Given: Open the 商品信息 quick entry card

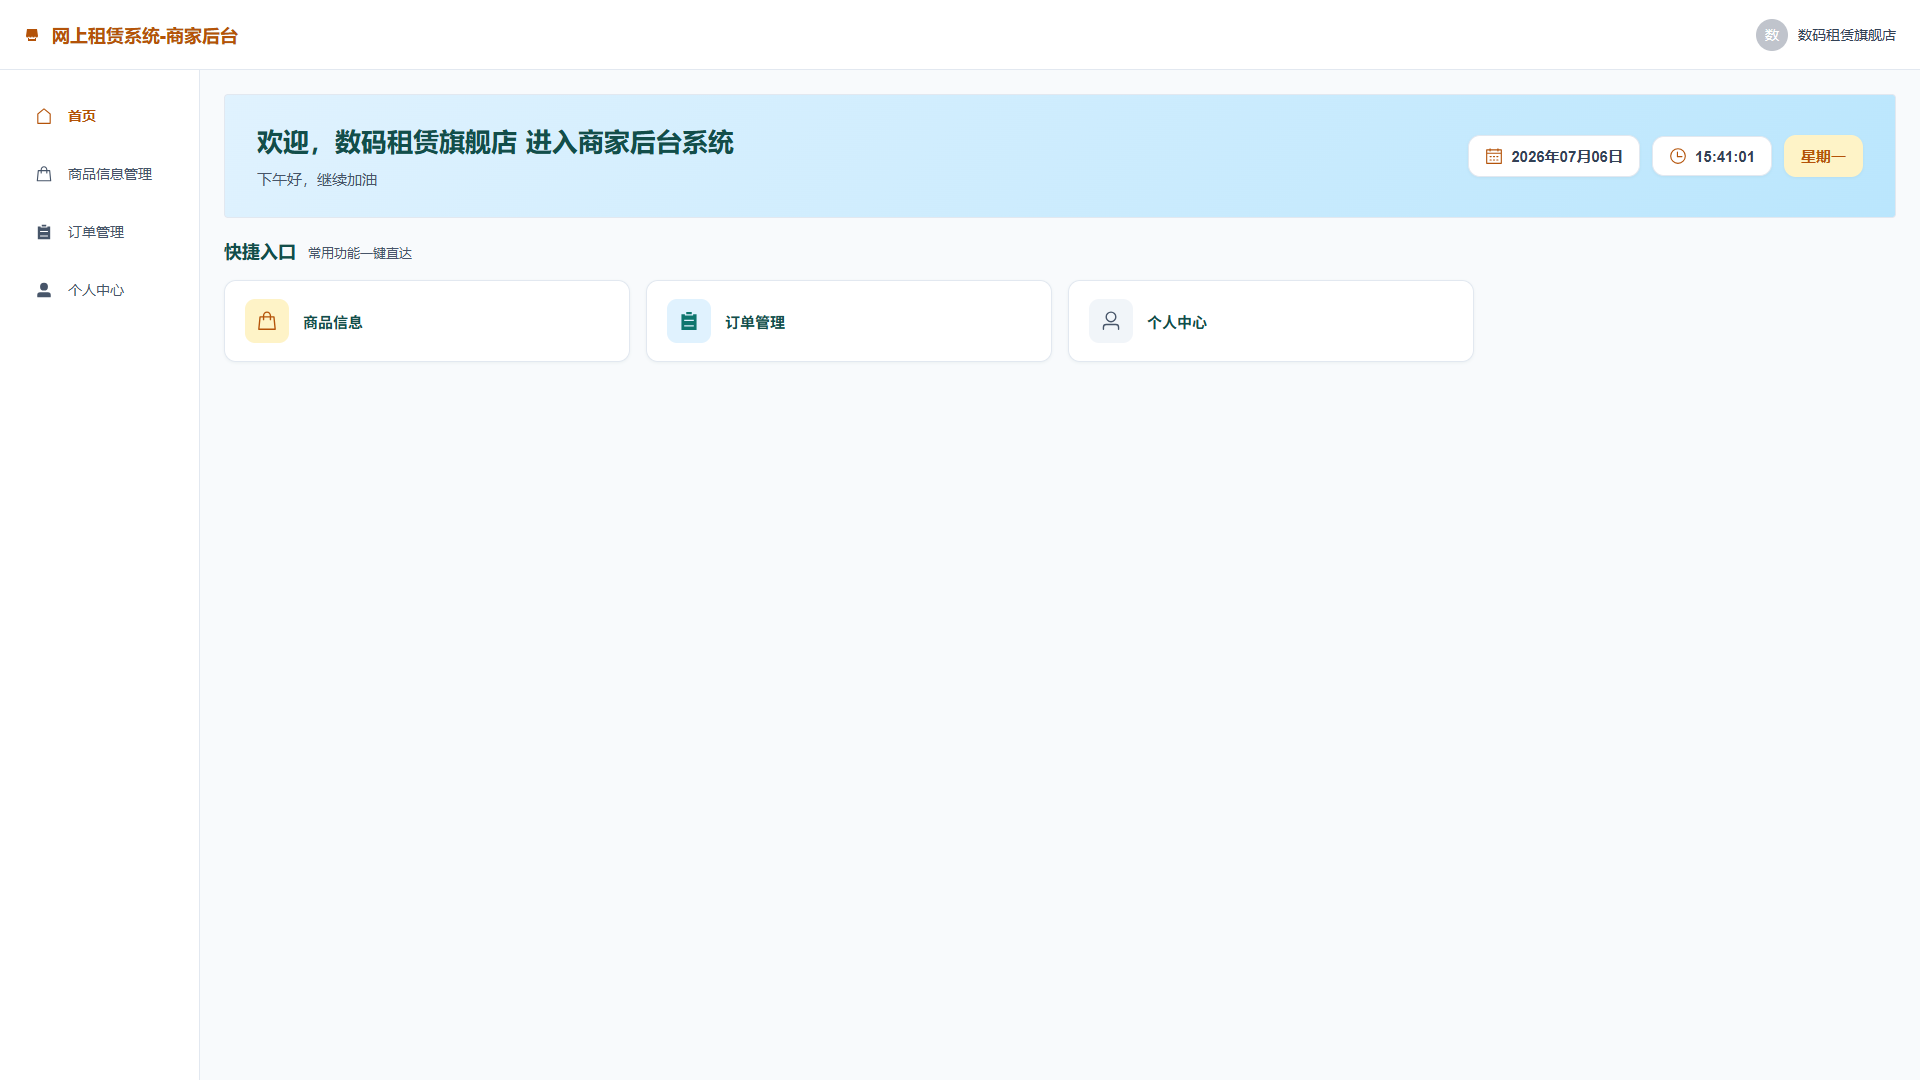Looking at the screenshot, I should tap(427, 321).
